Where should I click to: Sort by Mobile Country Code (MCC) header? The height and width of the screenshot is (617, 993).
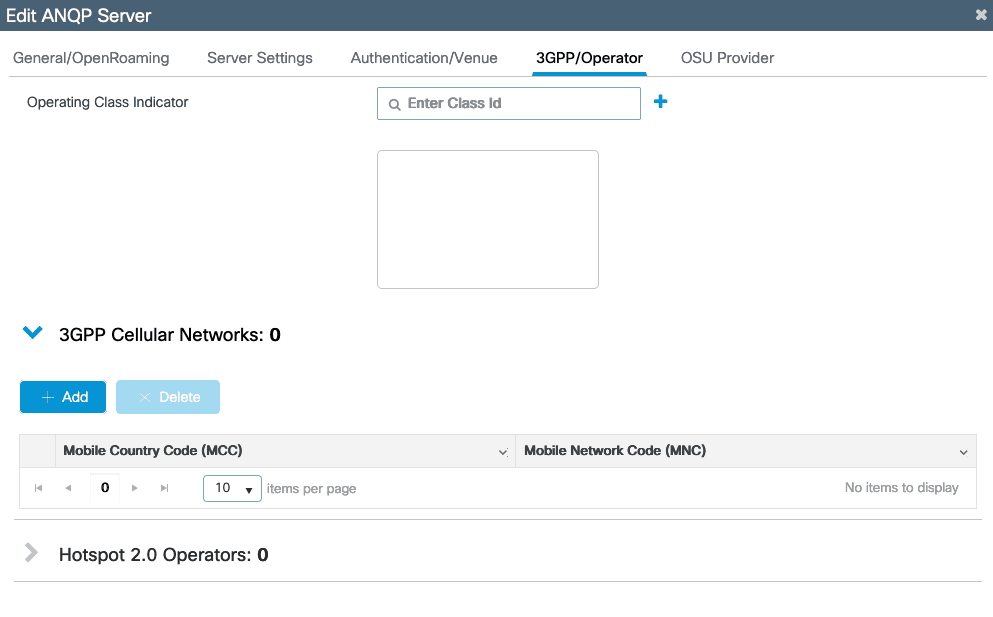[153, 451]
